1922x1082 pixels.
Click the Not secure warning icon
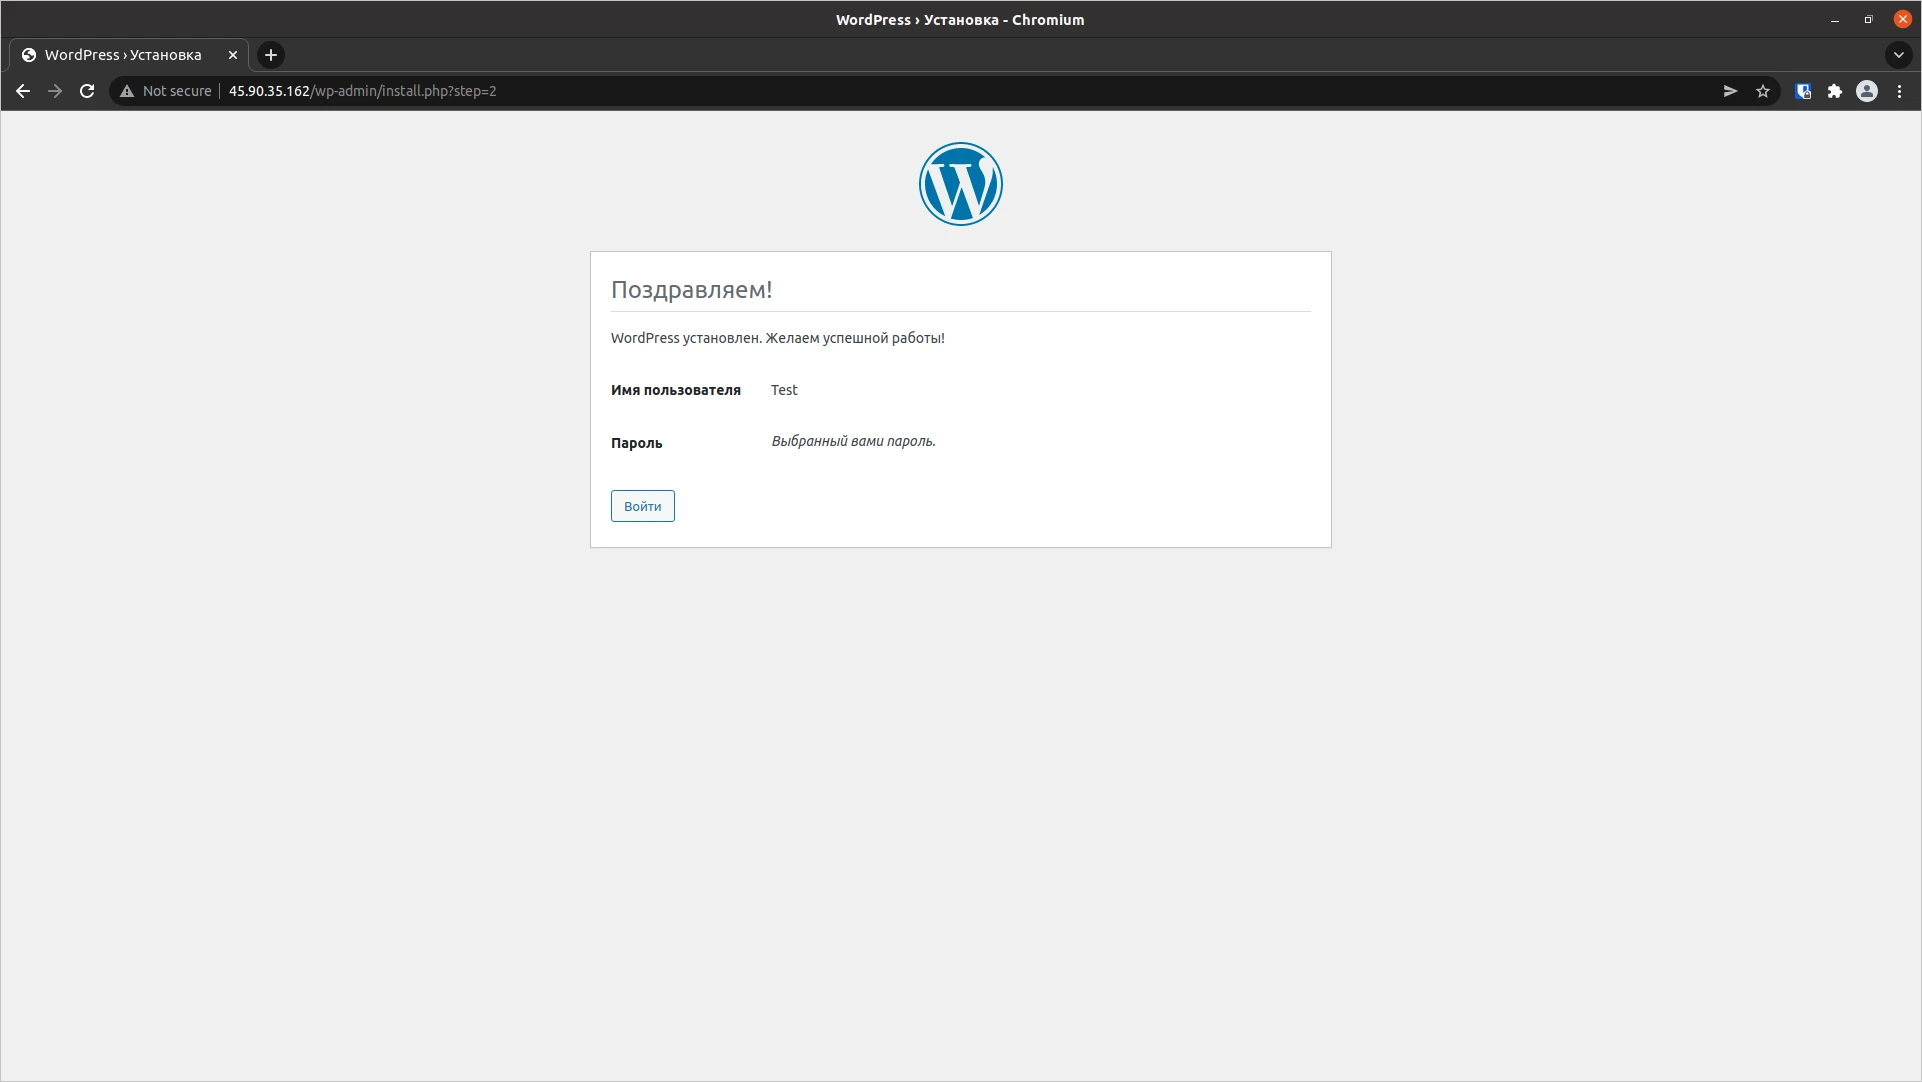click(127, 91)
